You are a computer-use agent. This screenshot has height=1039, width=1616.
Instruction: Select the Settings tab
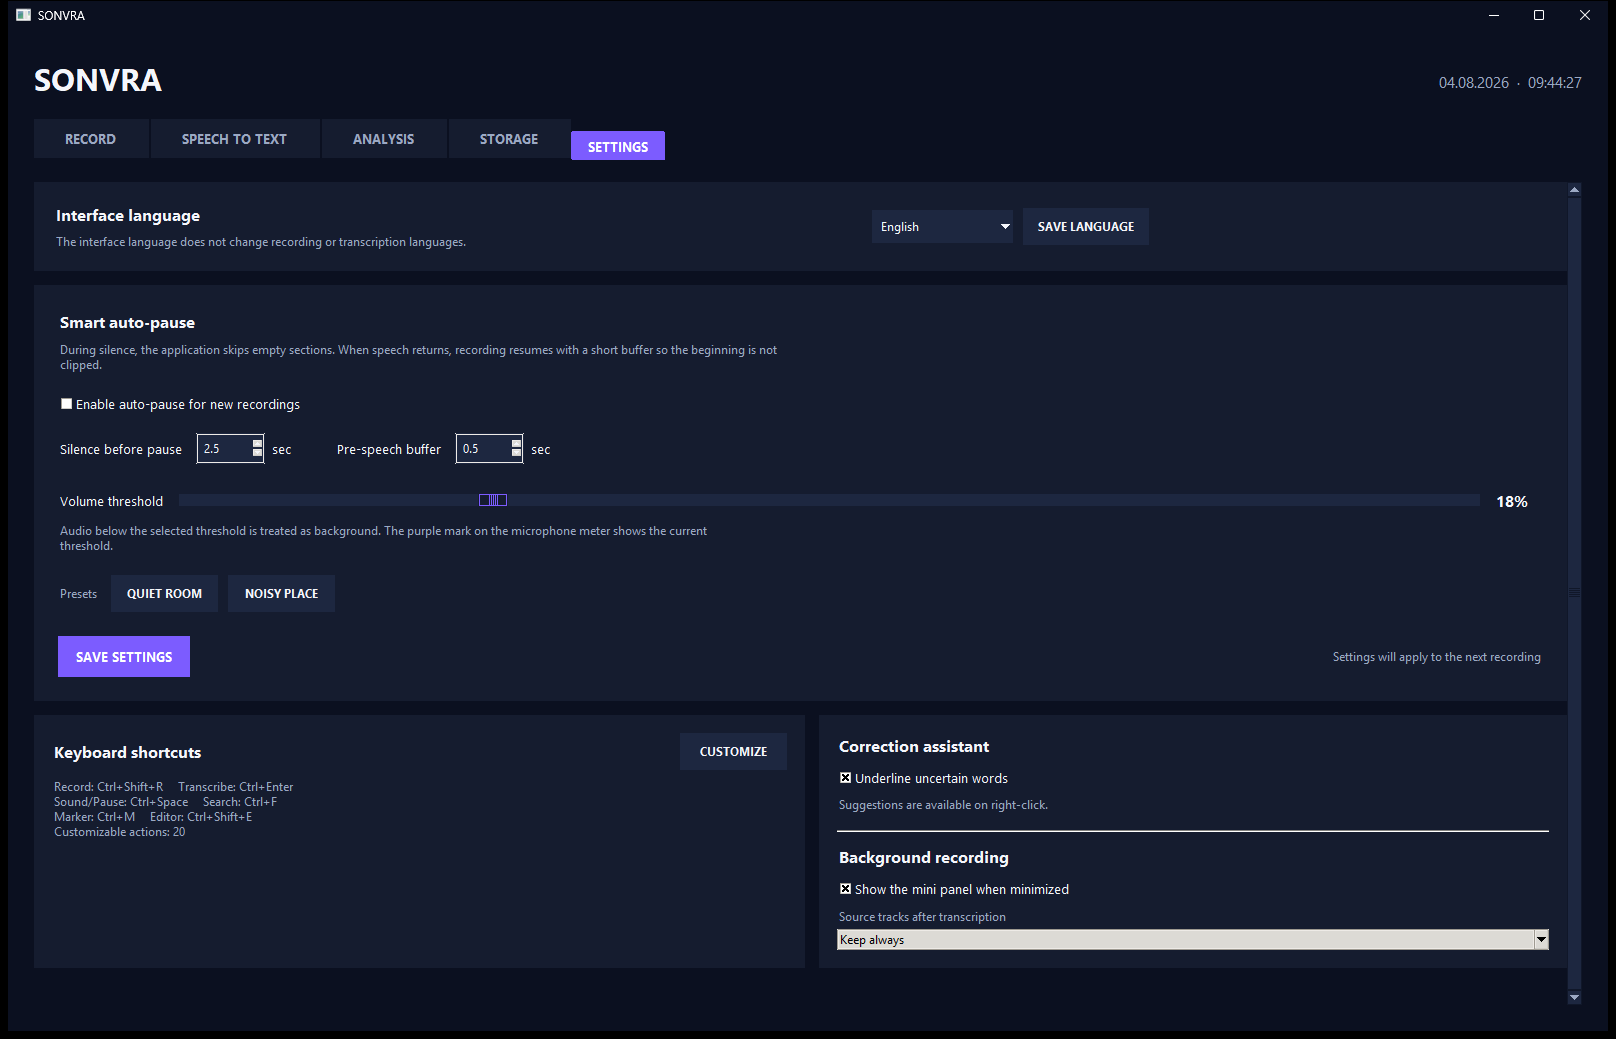[x=618, y=146]
